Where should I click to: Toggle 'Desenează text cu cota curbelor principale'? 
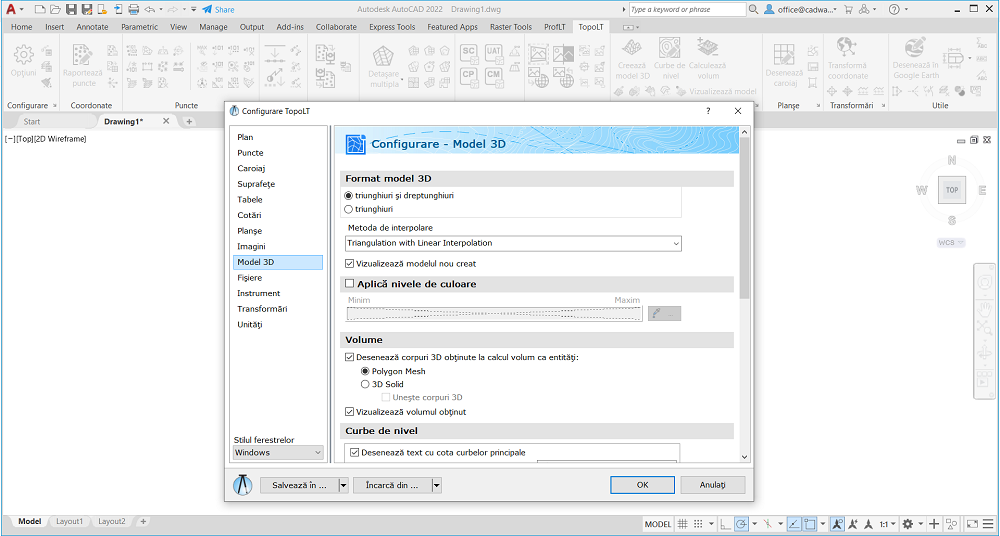(355, 452)
